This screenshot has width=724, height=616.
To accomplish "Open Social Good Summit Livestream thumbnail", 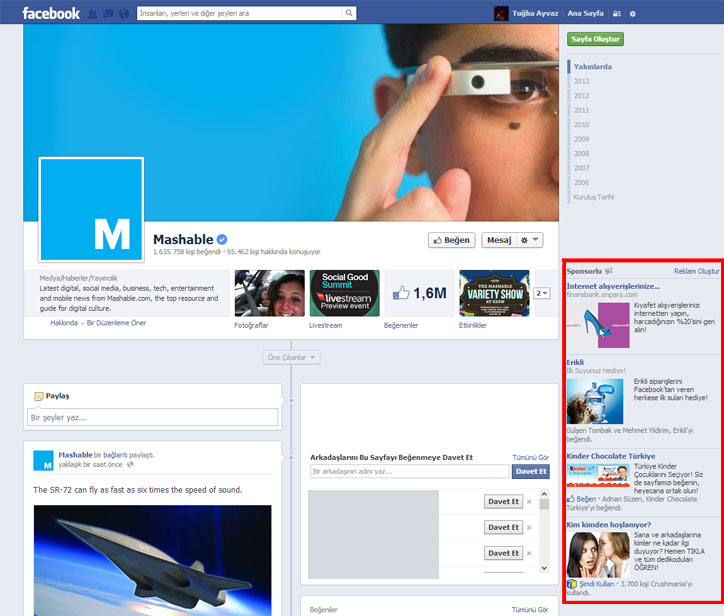I will coord(344,293).
